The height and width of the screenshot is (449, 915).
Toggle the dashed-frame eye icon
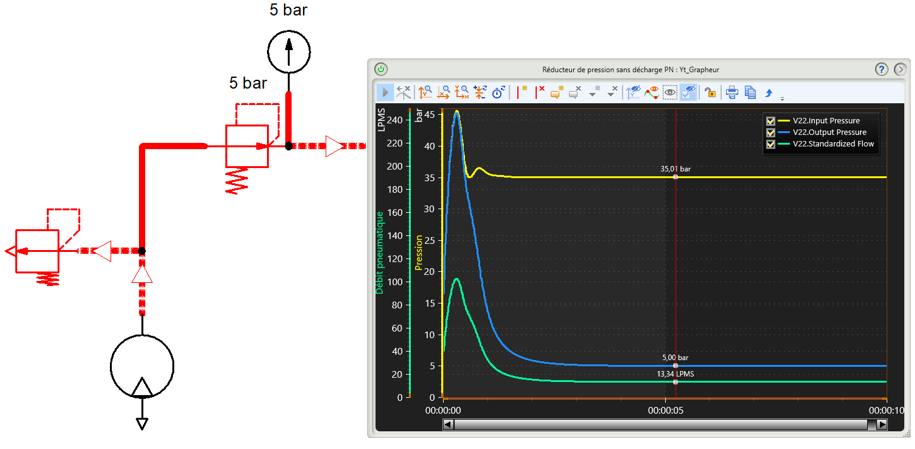tap(670, 92)
